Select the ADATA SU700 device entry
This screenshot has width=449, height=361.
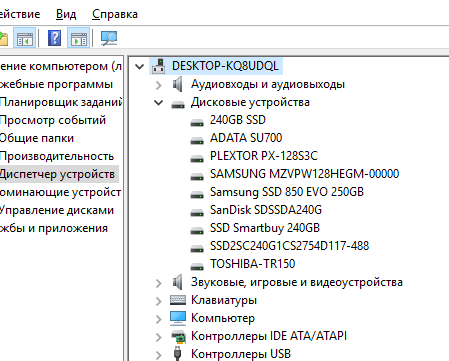click(246, 138)
